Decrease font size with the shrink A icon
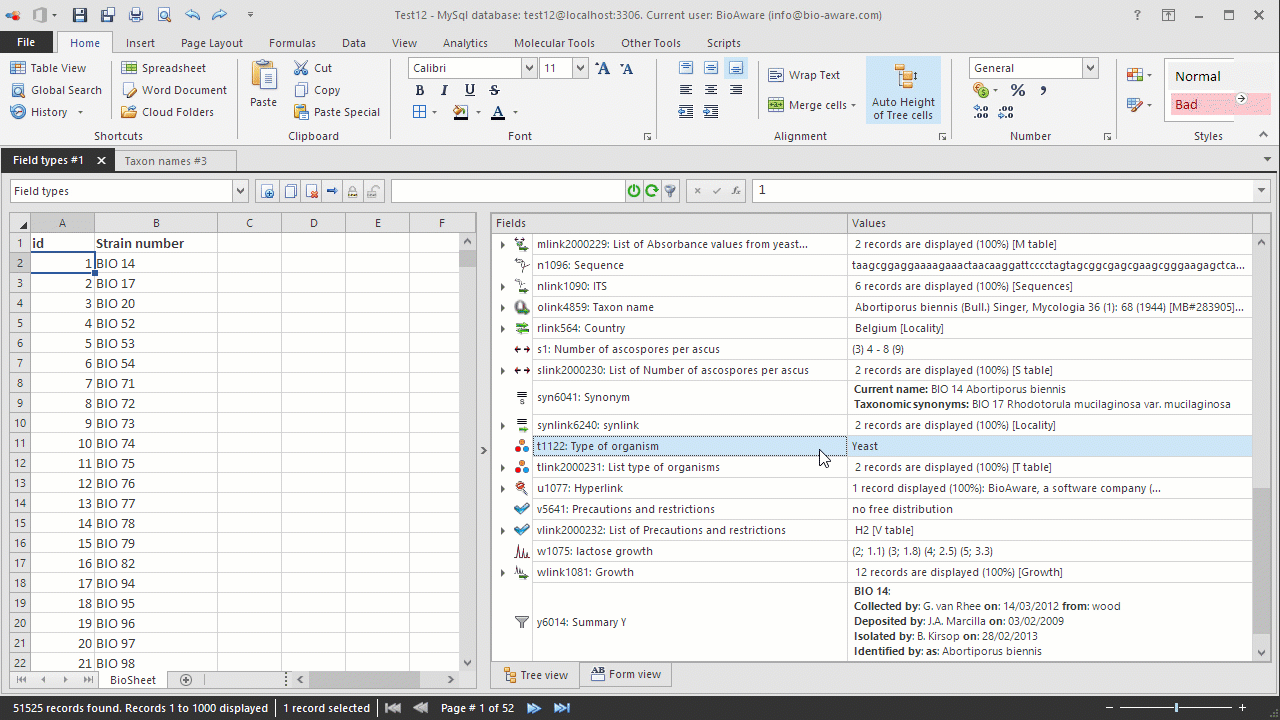1280x720 pixels. click(627, 68)
